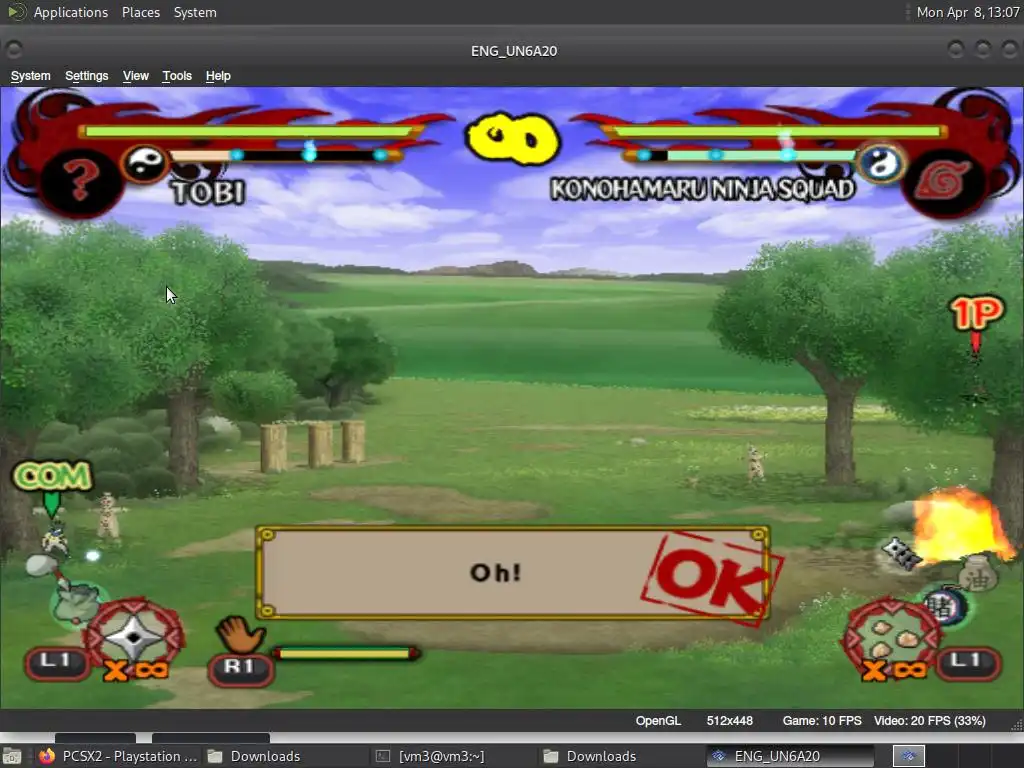Click the 512x448 resolution status entry
This screenshot has width=1024, height=768.
click(x=729, y=720)
